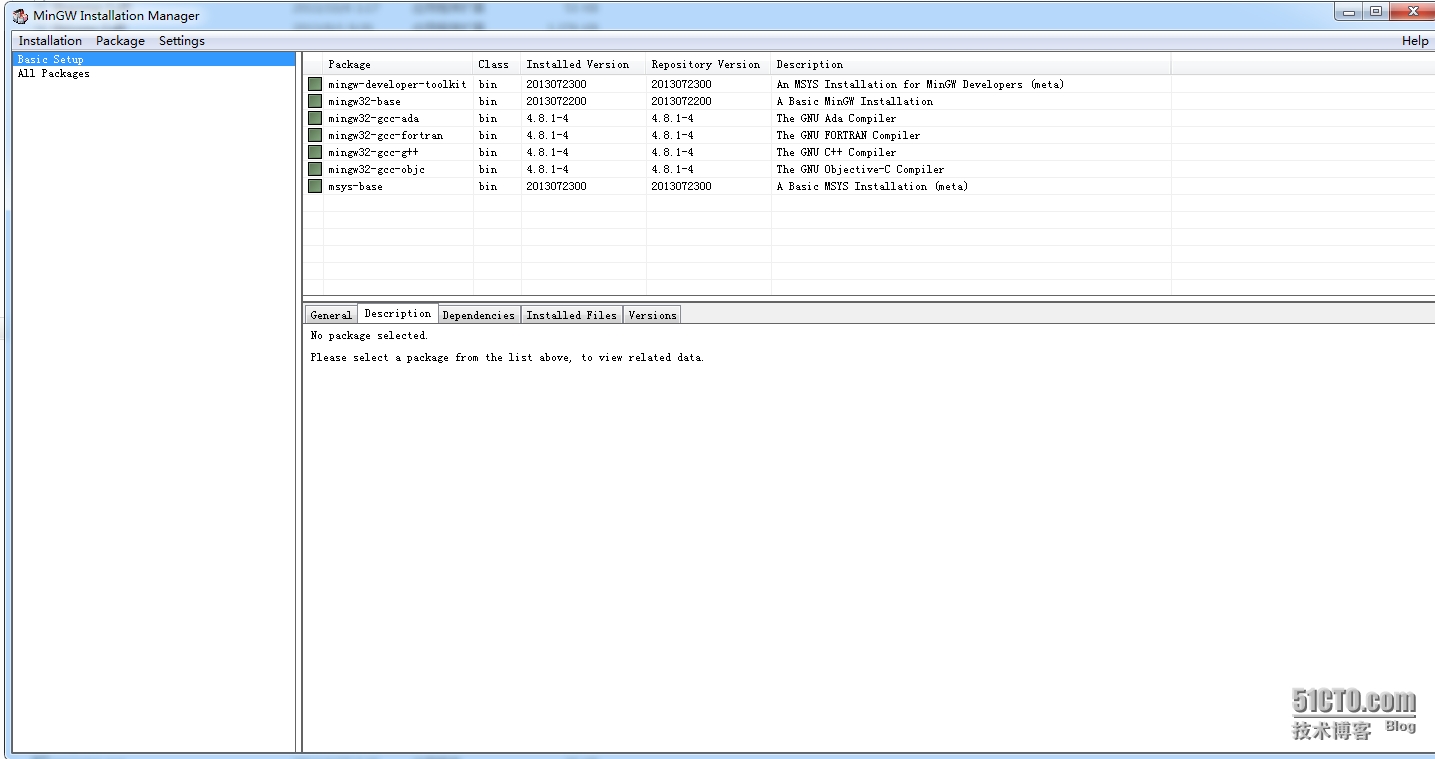1435x759 pixels.
Task: Click 'The GNU Ada Compiler' description
Action: coord(836,119)
